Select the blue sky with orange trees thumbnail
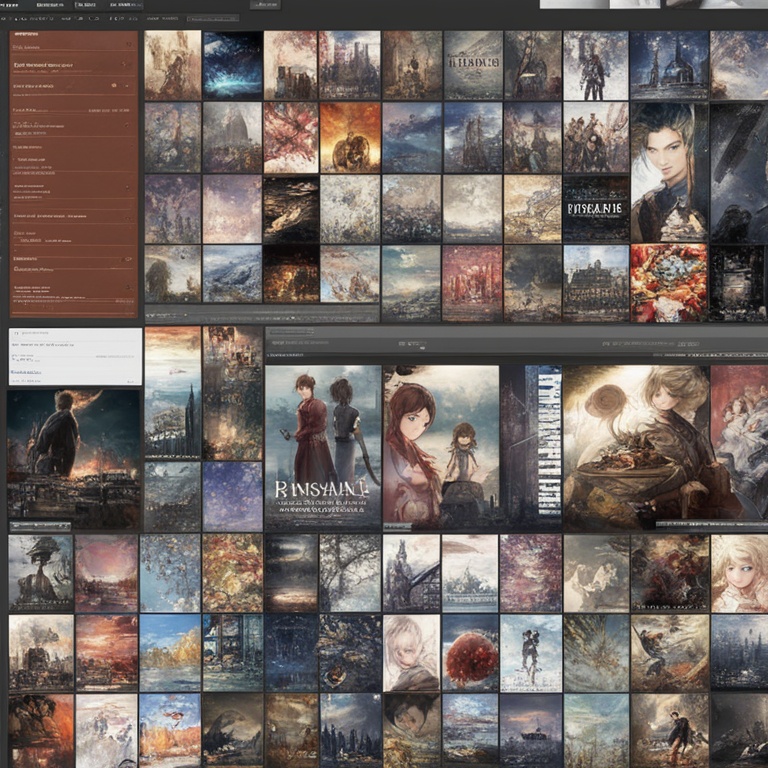The image size is (768, 768). [x=170, y=652]
